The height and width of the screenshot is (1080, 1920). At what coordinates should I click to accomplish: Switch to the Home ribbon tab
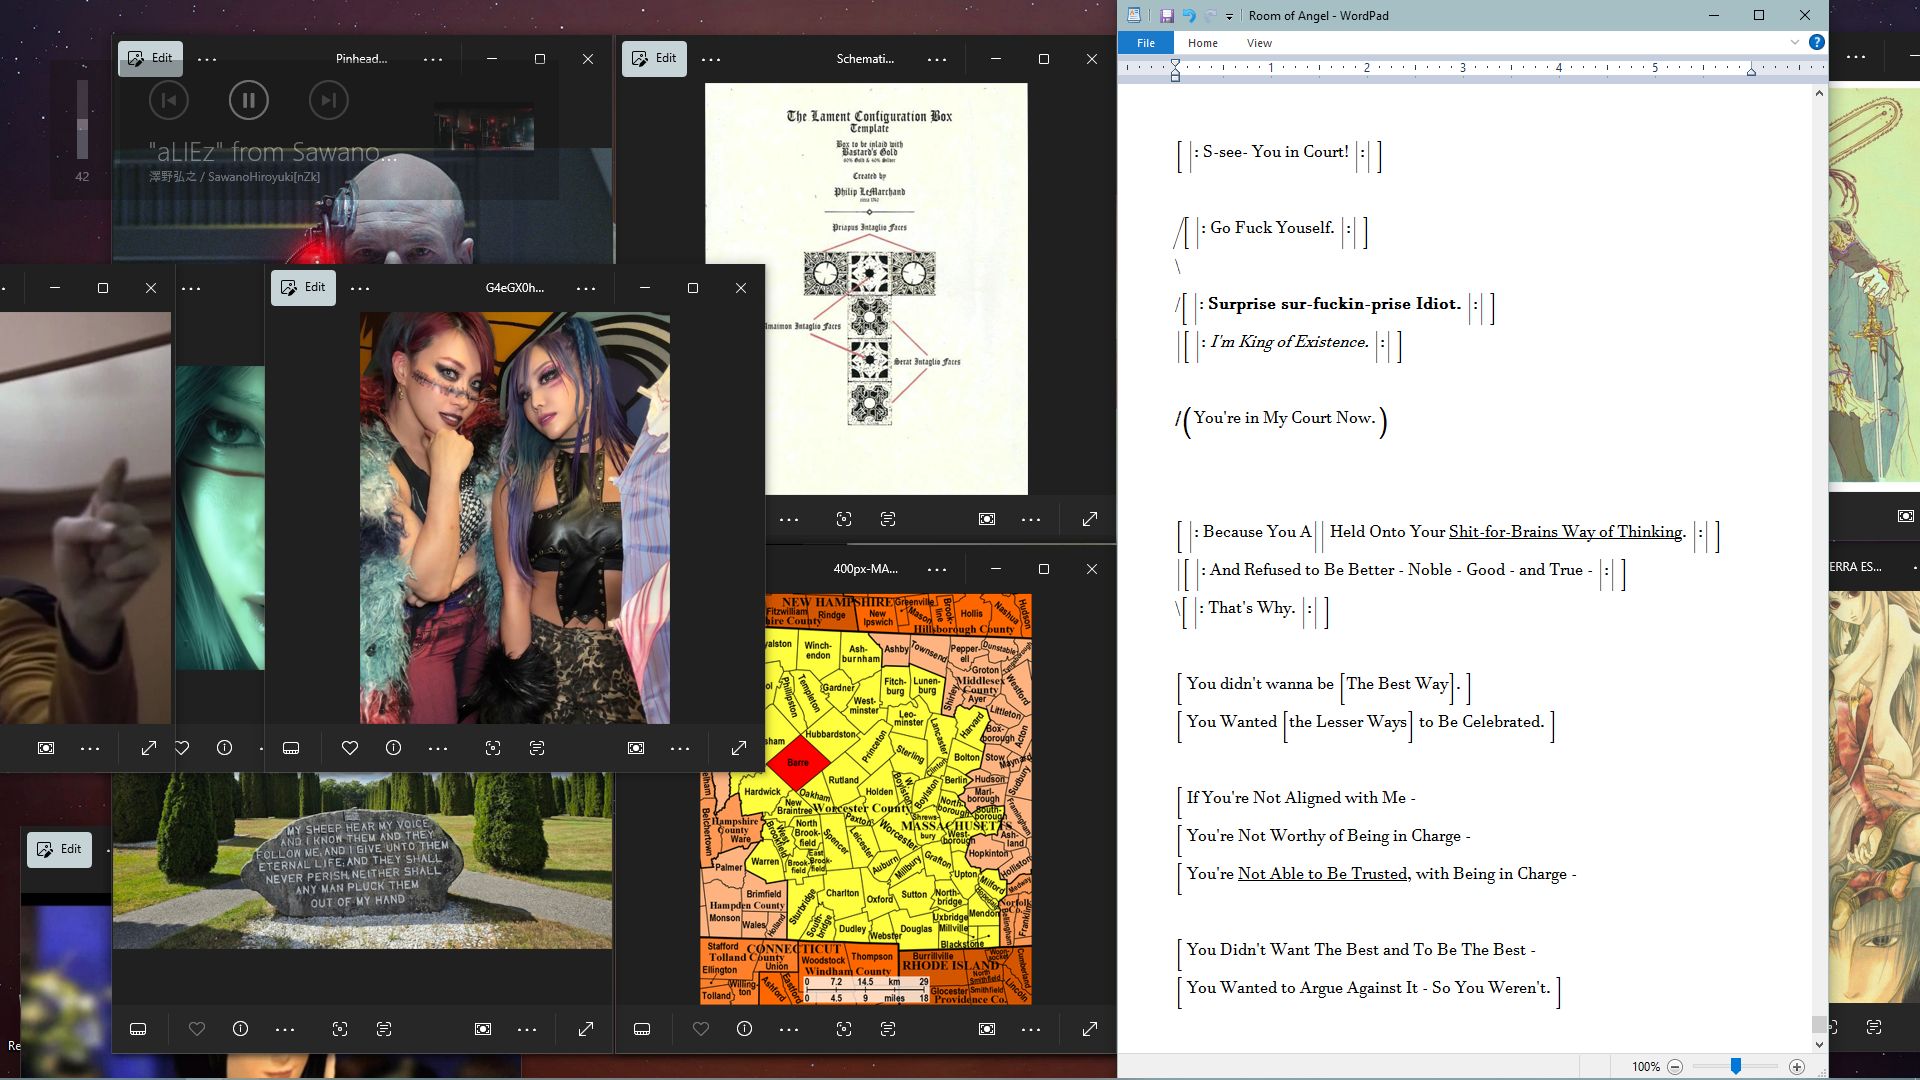point(1202,43)
